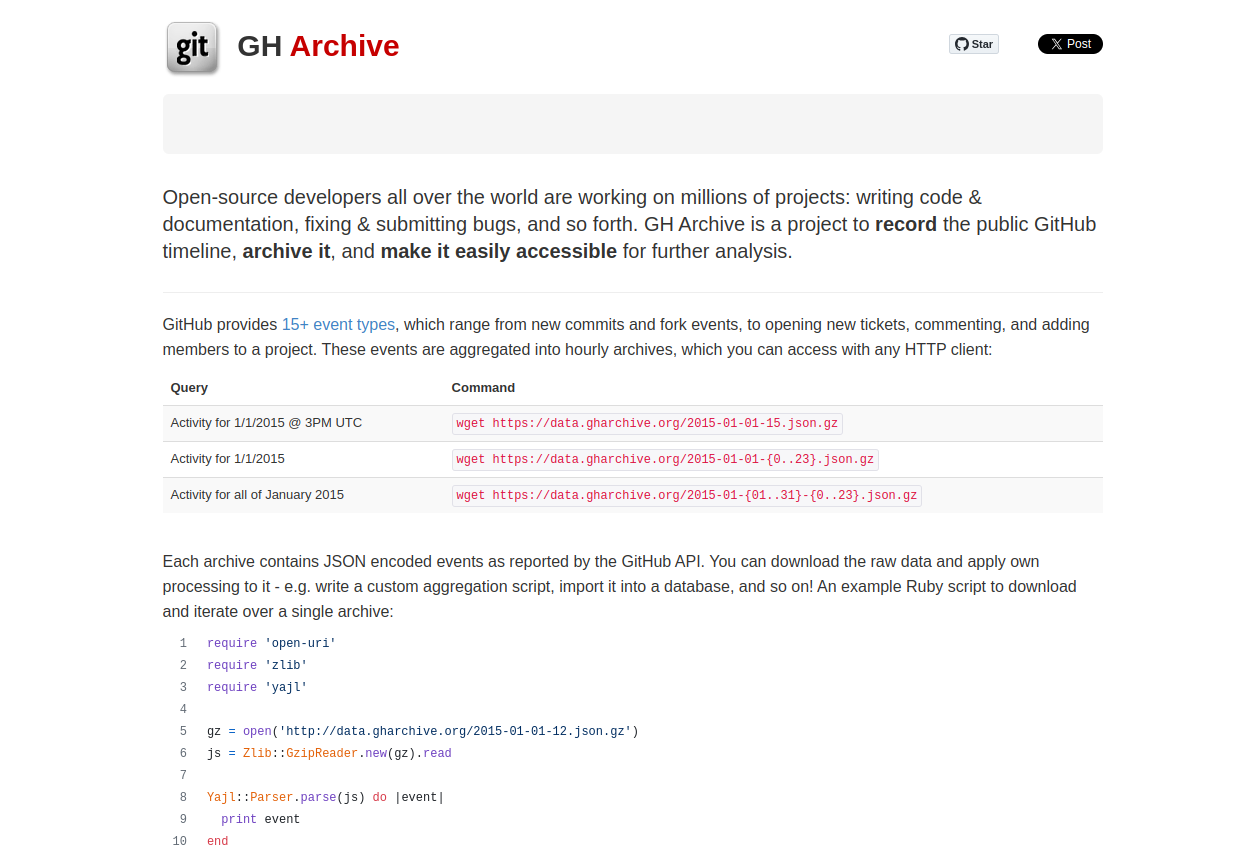Click the "Activity for 1/1/2015 @ 3PM UTC" cell
This screenshot has height=848, width=1241.
pos(266,423)
